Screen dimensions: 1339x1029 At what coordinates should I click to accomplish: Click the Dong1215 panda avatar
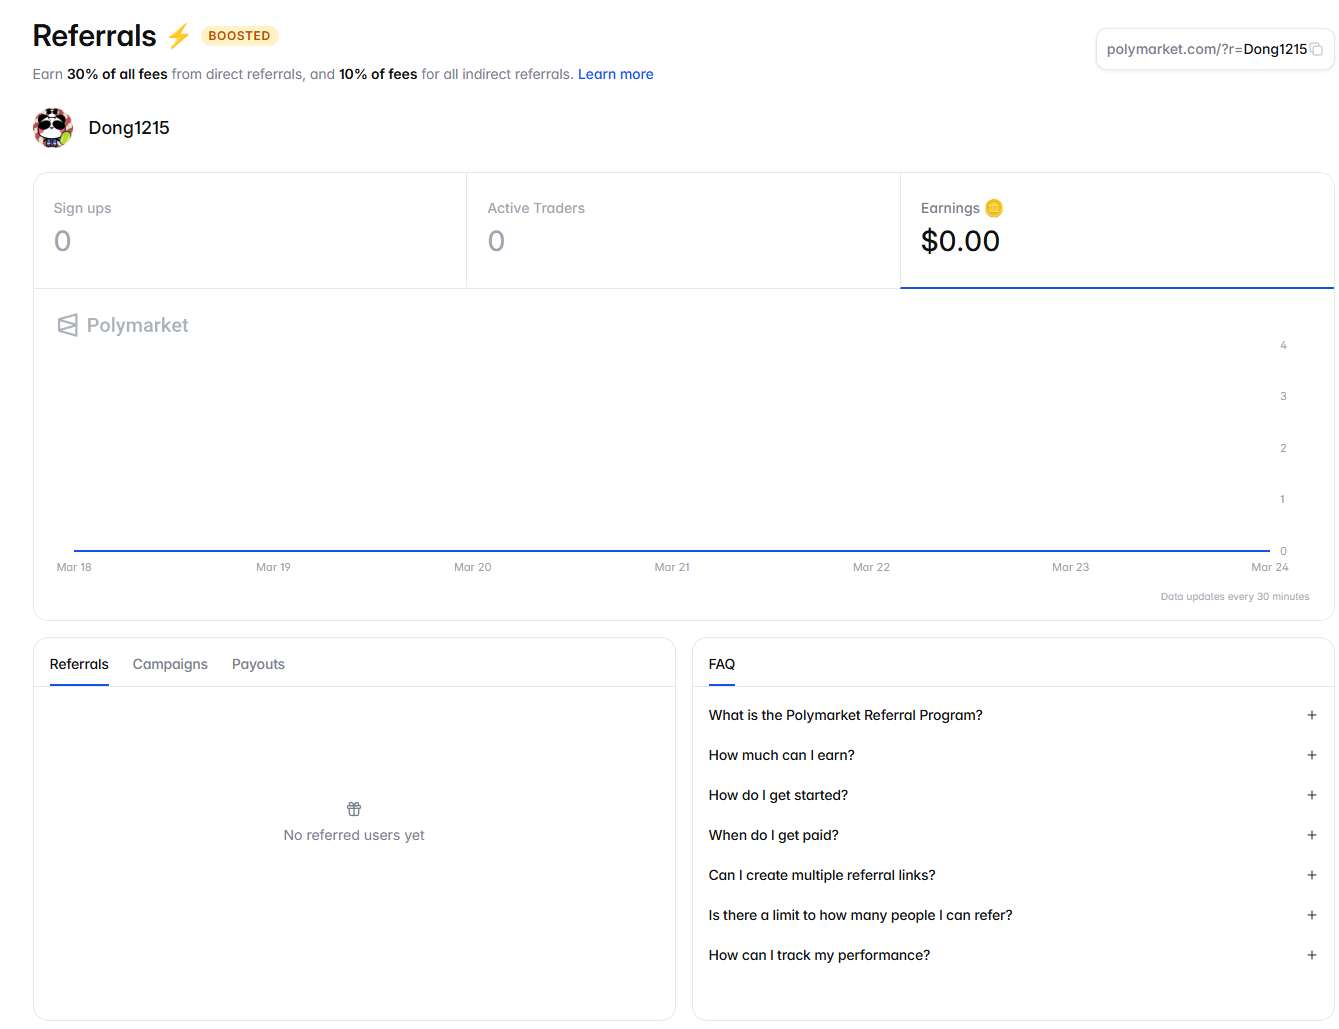(x=53, y=128)
